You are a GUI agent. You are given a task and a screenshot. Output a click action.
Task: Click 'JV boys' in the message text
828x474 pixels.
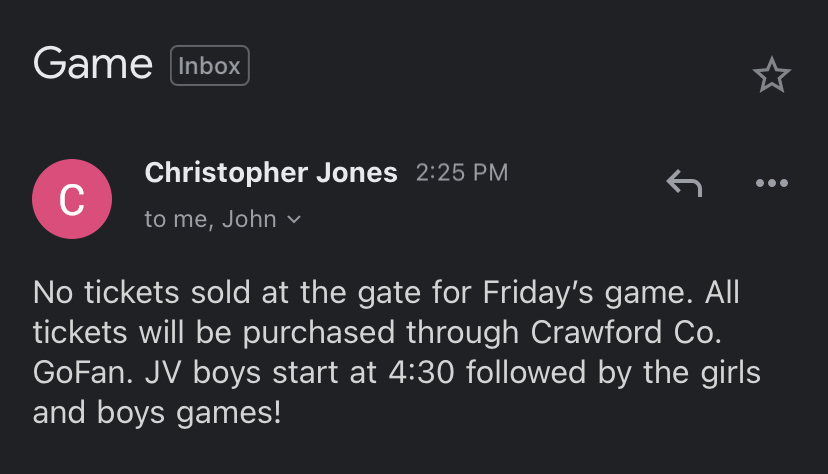click(x=203, y=373)
